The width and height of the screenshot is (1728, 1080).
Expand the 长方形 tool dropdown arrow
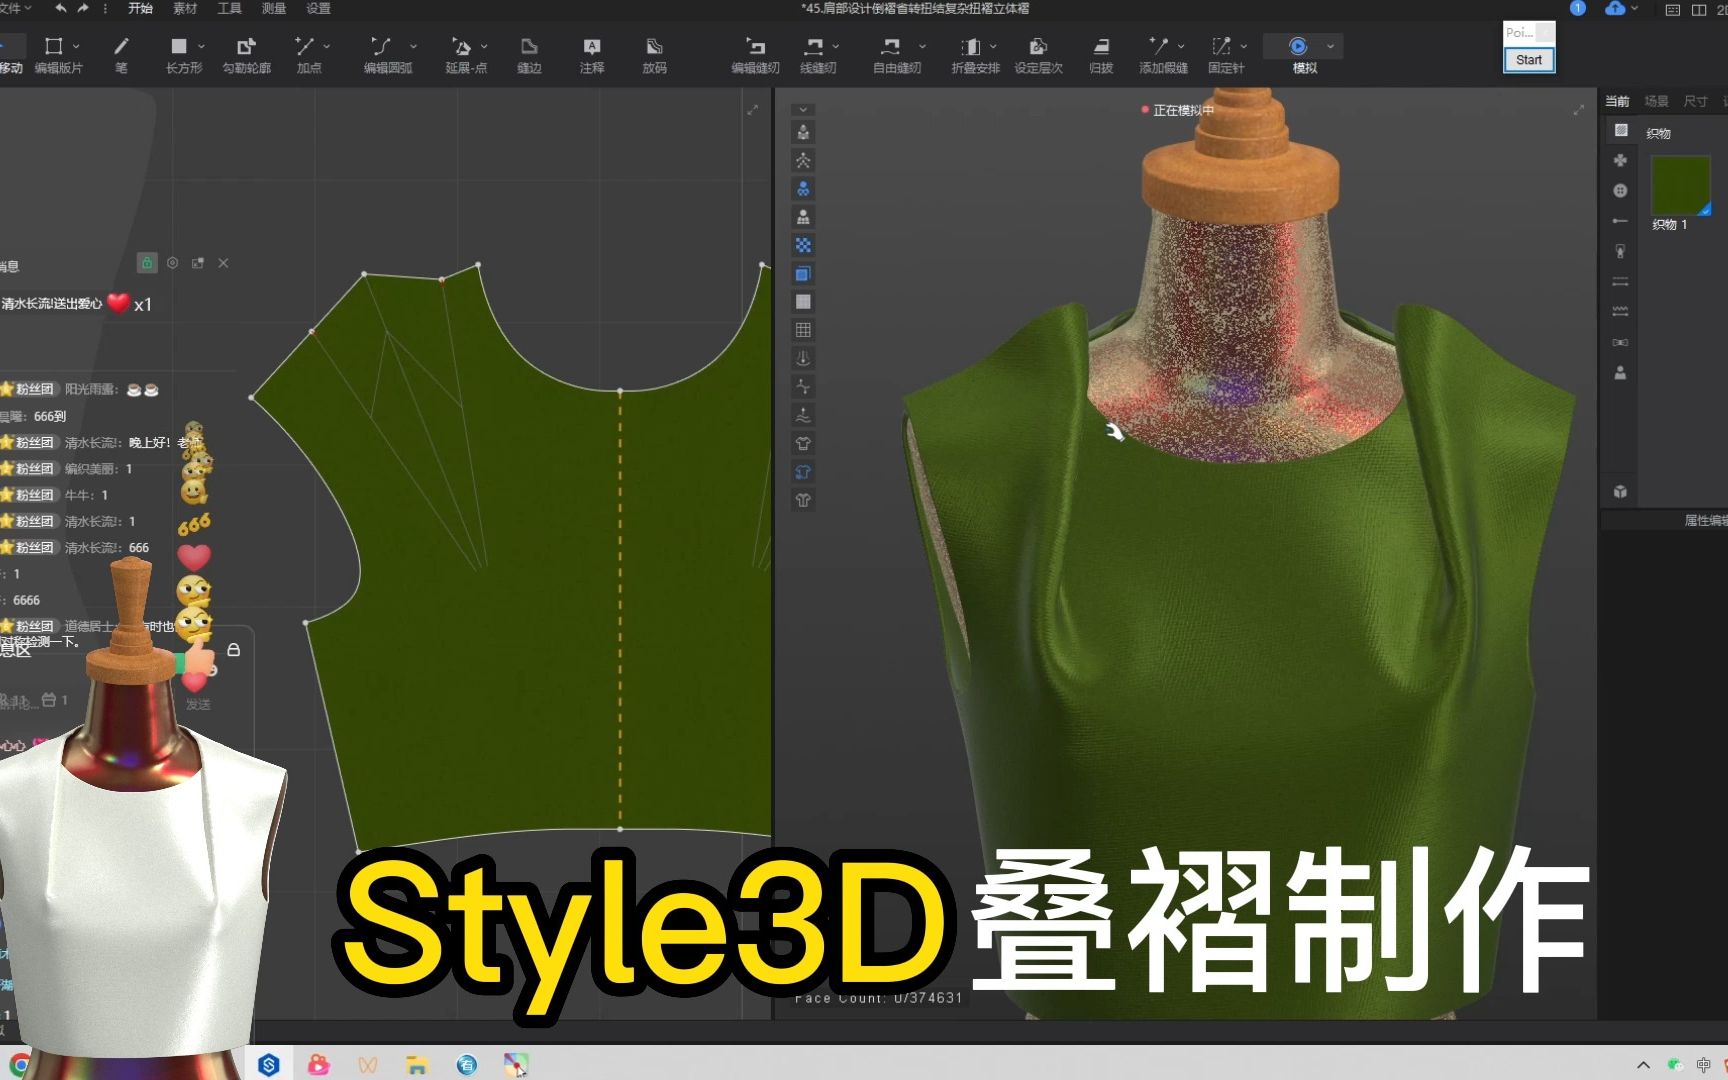[201, 46]
